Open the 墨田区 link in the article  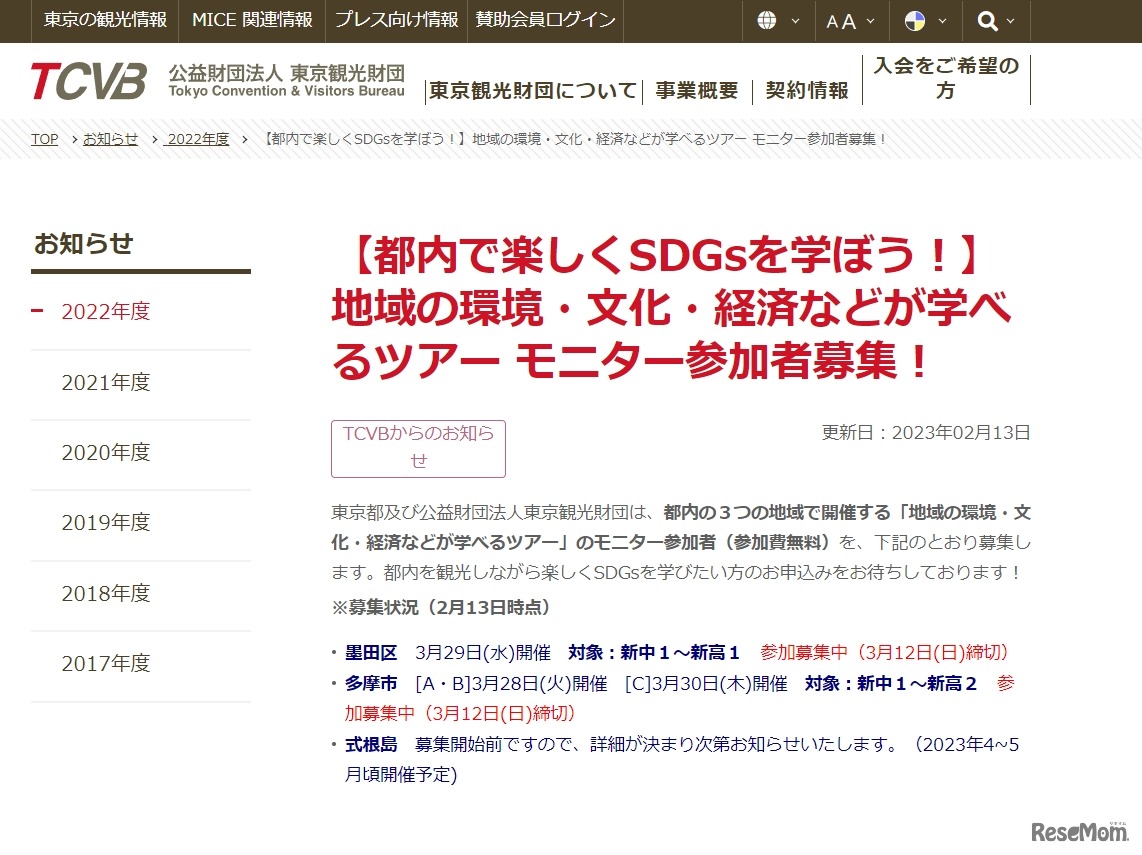(x=372, y=652)
